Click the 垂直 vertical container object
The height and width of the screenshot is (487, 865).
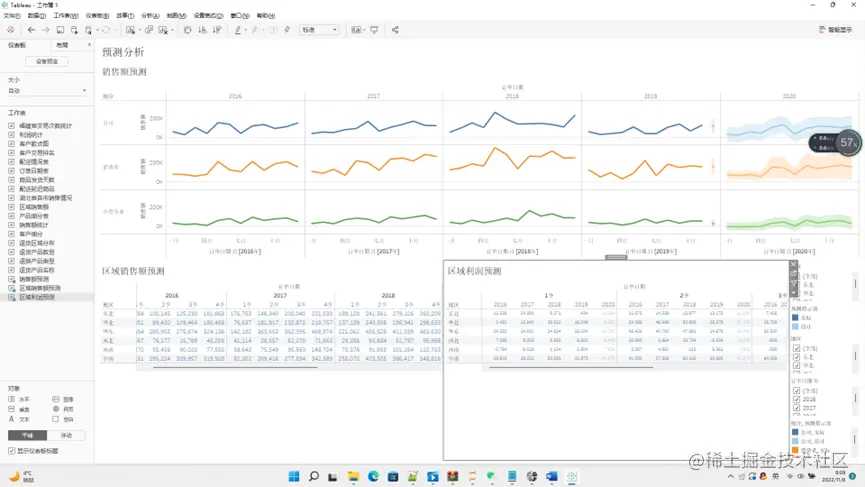[19, 409]
